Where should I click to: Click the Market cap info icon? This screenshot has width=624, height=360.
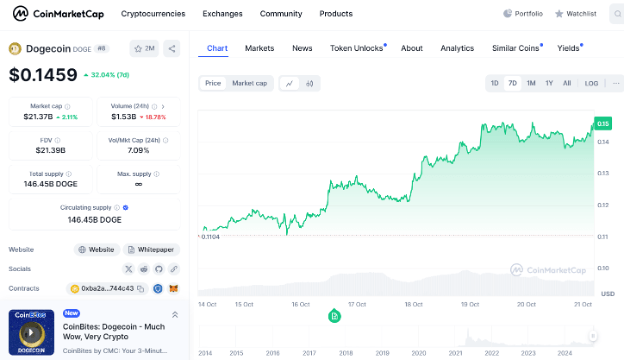[x=67, y=107]
